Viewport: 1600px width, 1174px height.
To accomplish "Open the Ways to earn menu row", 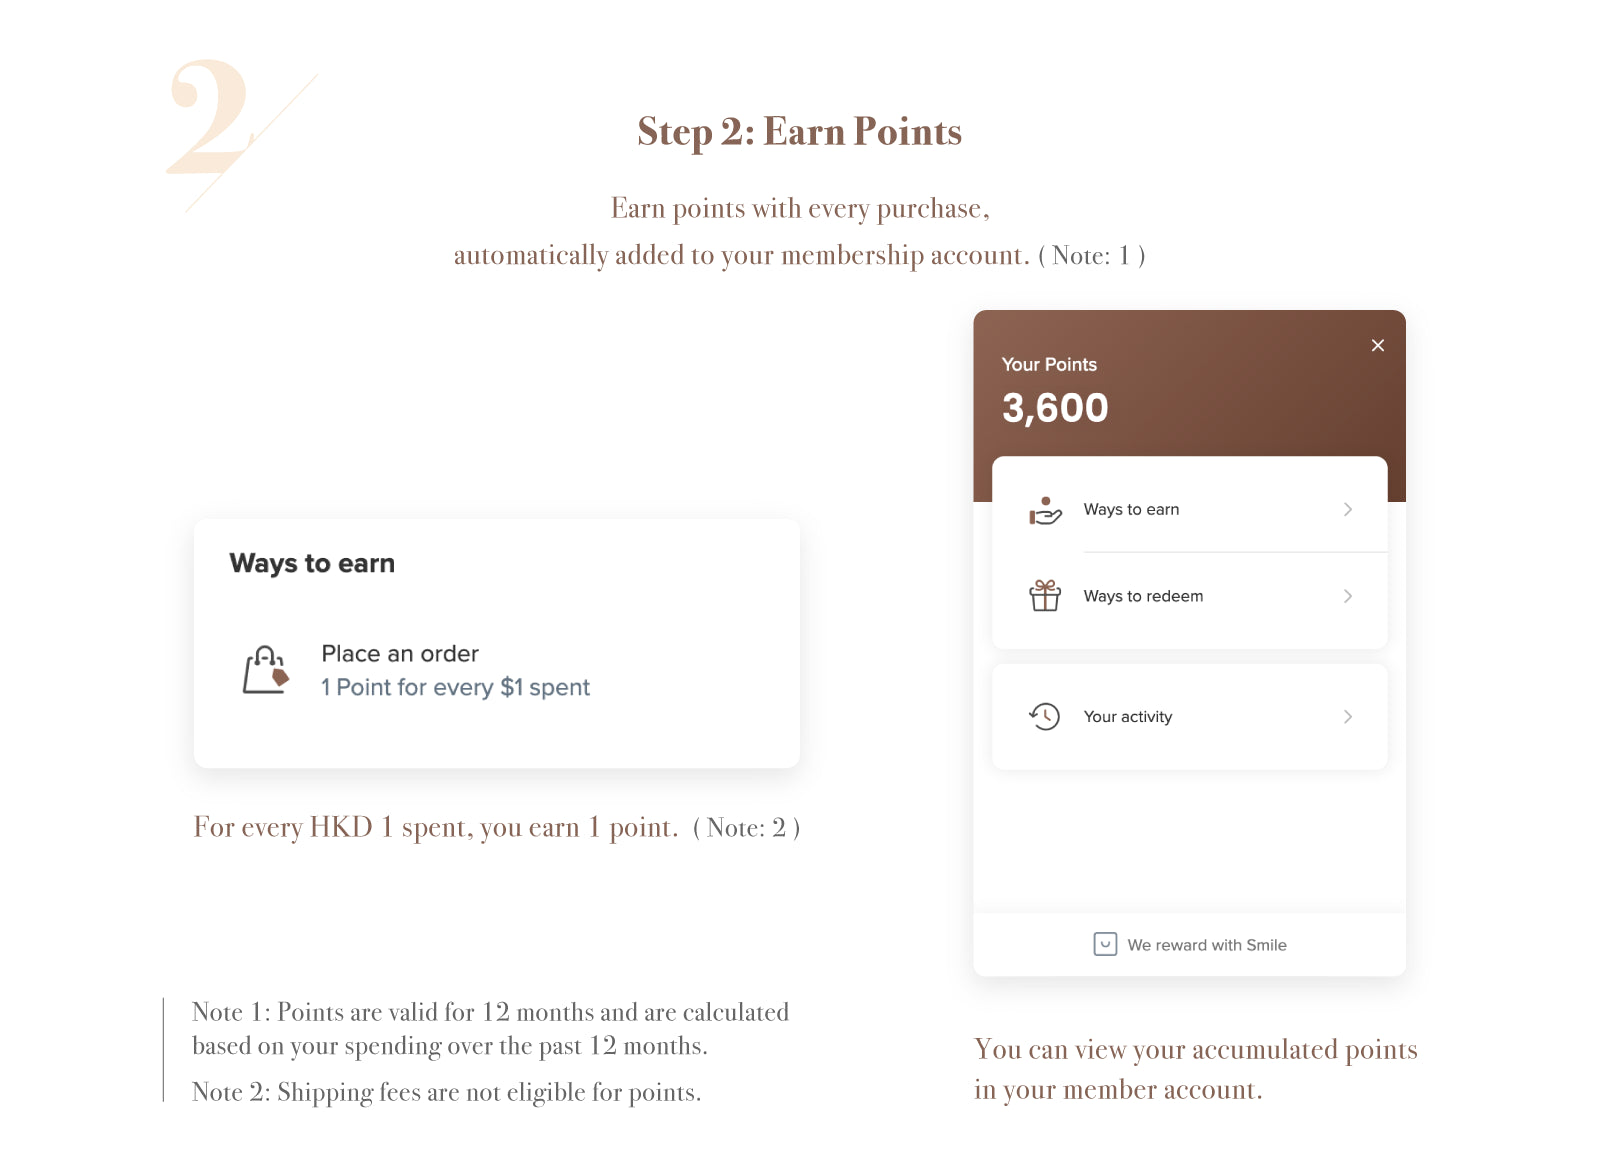I will click(x=1189, y=510).
